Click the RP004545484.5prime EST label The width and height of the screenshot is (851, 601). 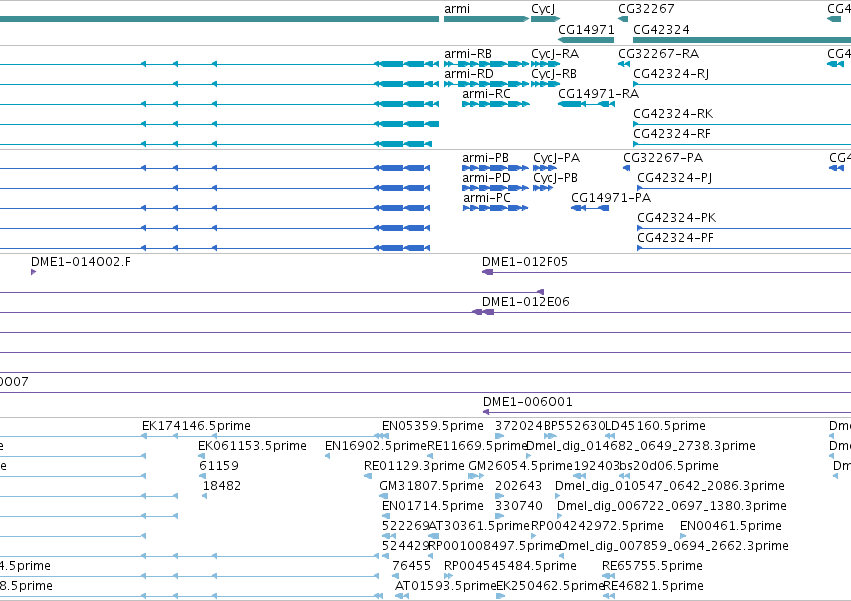click(x=510, y=567)
